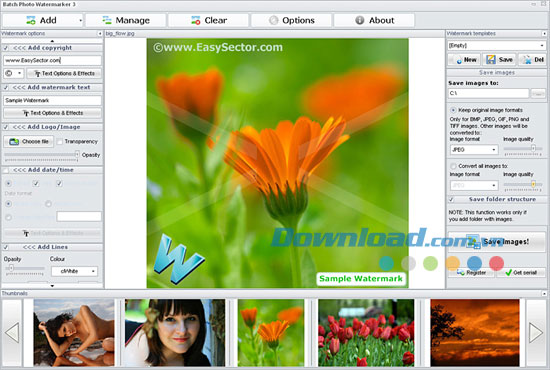This screenshot has height=370, width=550.
Task: Select the dark-haired woman portrait thumbnail
Action: [175, 332]
